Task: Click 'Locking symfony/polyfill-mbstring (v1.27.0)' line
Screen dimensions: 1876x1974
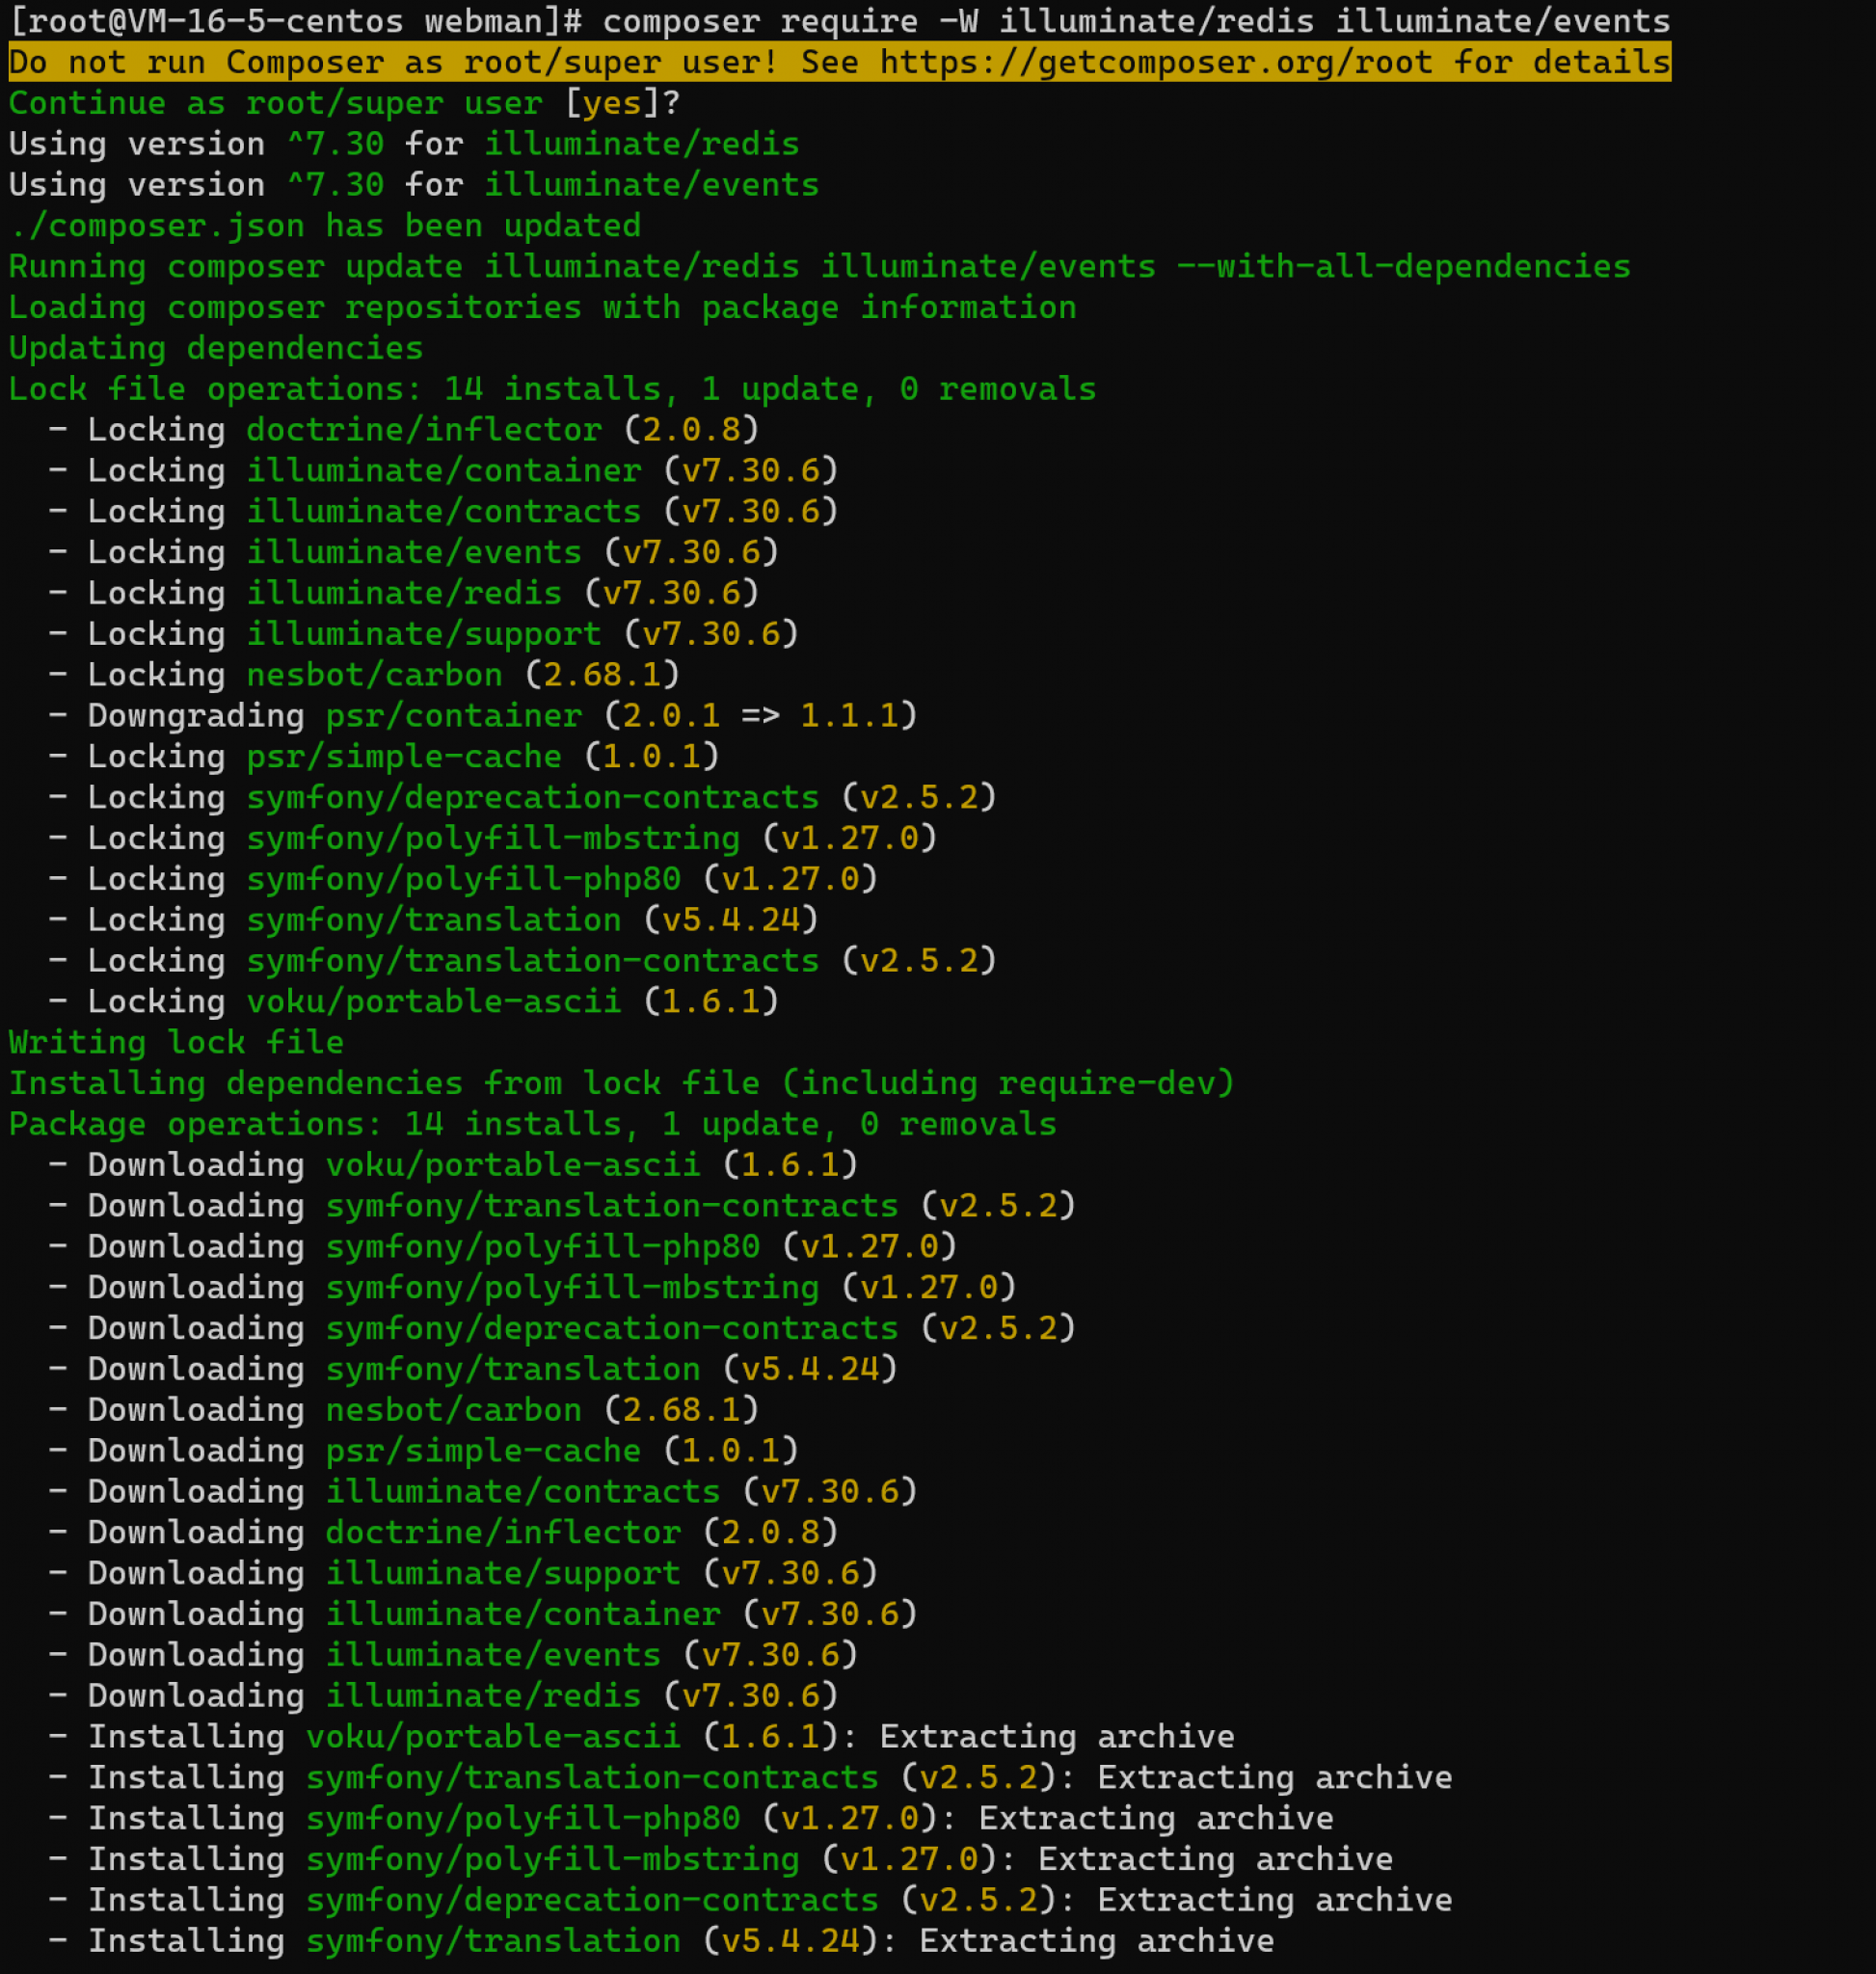Action: tap(493, 839)
